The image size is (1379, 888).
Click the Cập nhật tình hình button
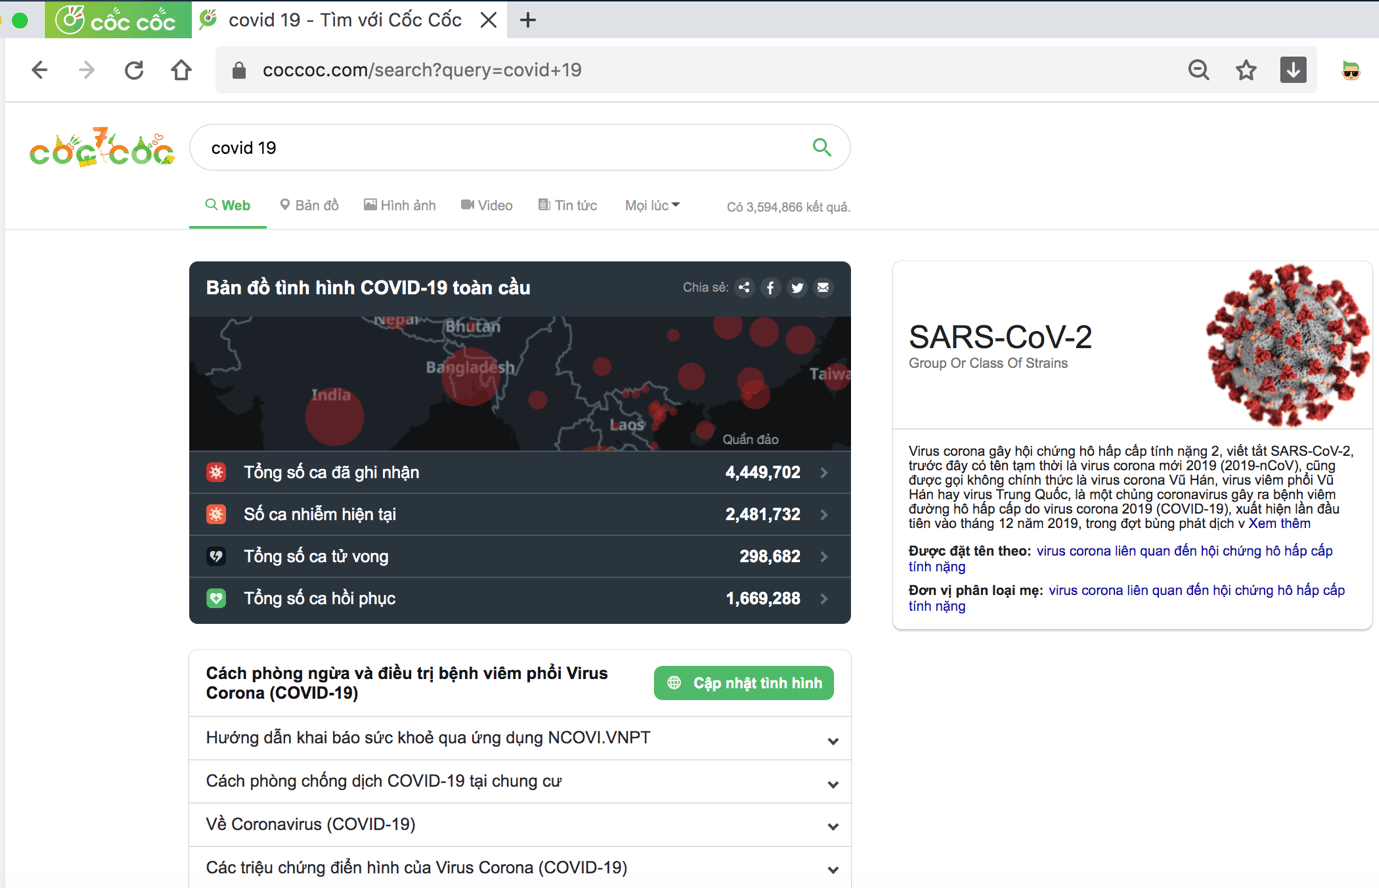pyautogui.click(x=743, y=683)
